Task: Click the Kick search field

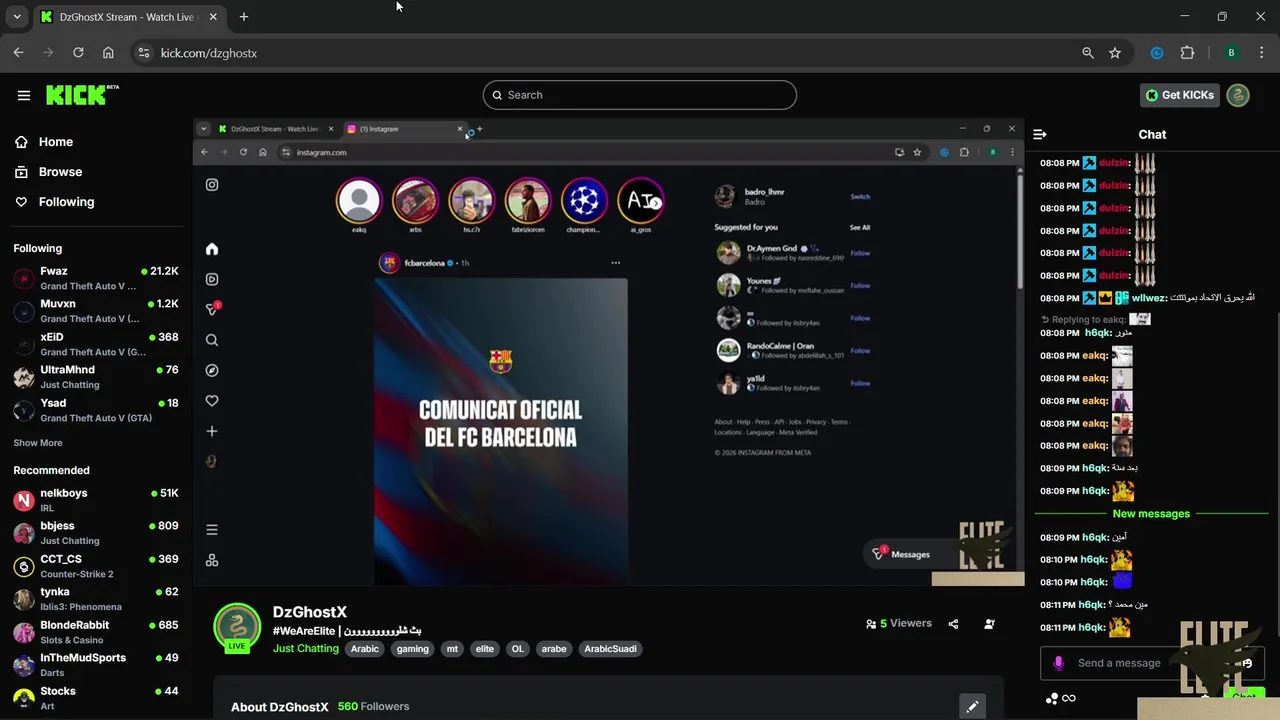Action: [640, 95]
